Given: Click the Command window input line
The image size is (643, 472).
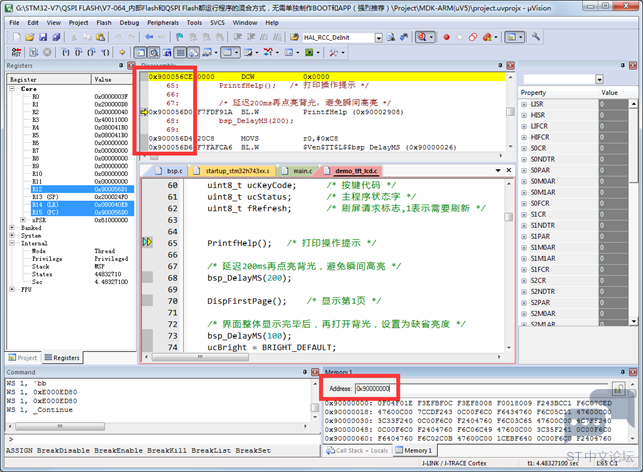Looking at the screenshot, I should click(162, 439).
